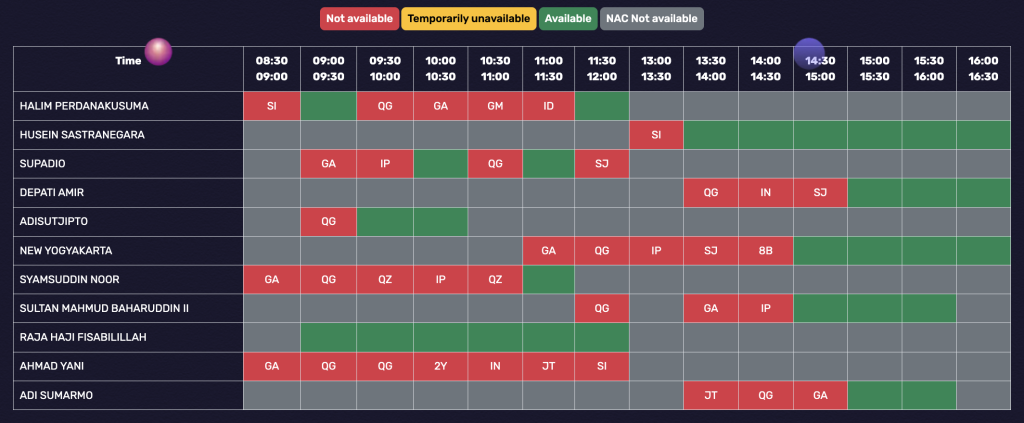
Task: Select the QG slot in Adisutjipto row
Action: (328, 222)
